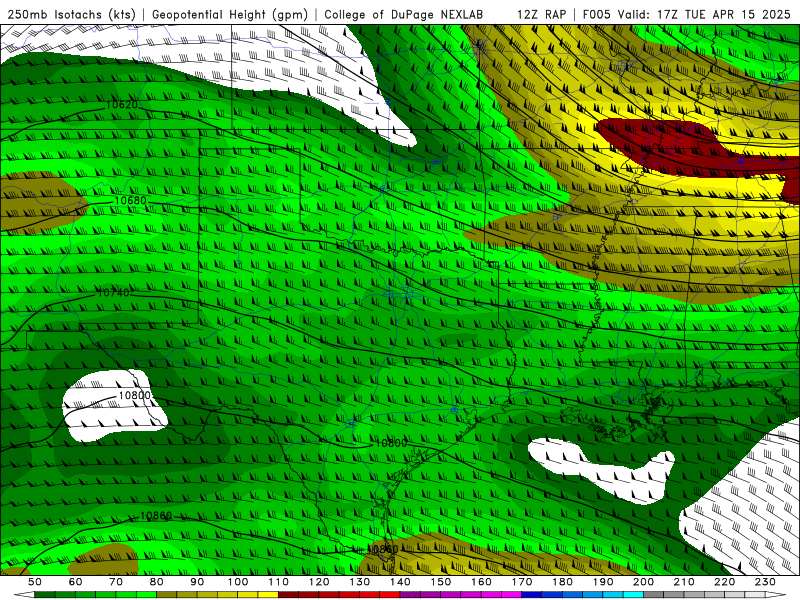Click the 200 label on the color scale
The height and width of the screenshot is (600, 800).
(643, 582)
